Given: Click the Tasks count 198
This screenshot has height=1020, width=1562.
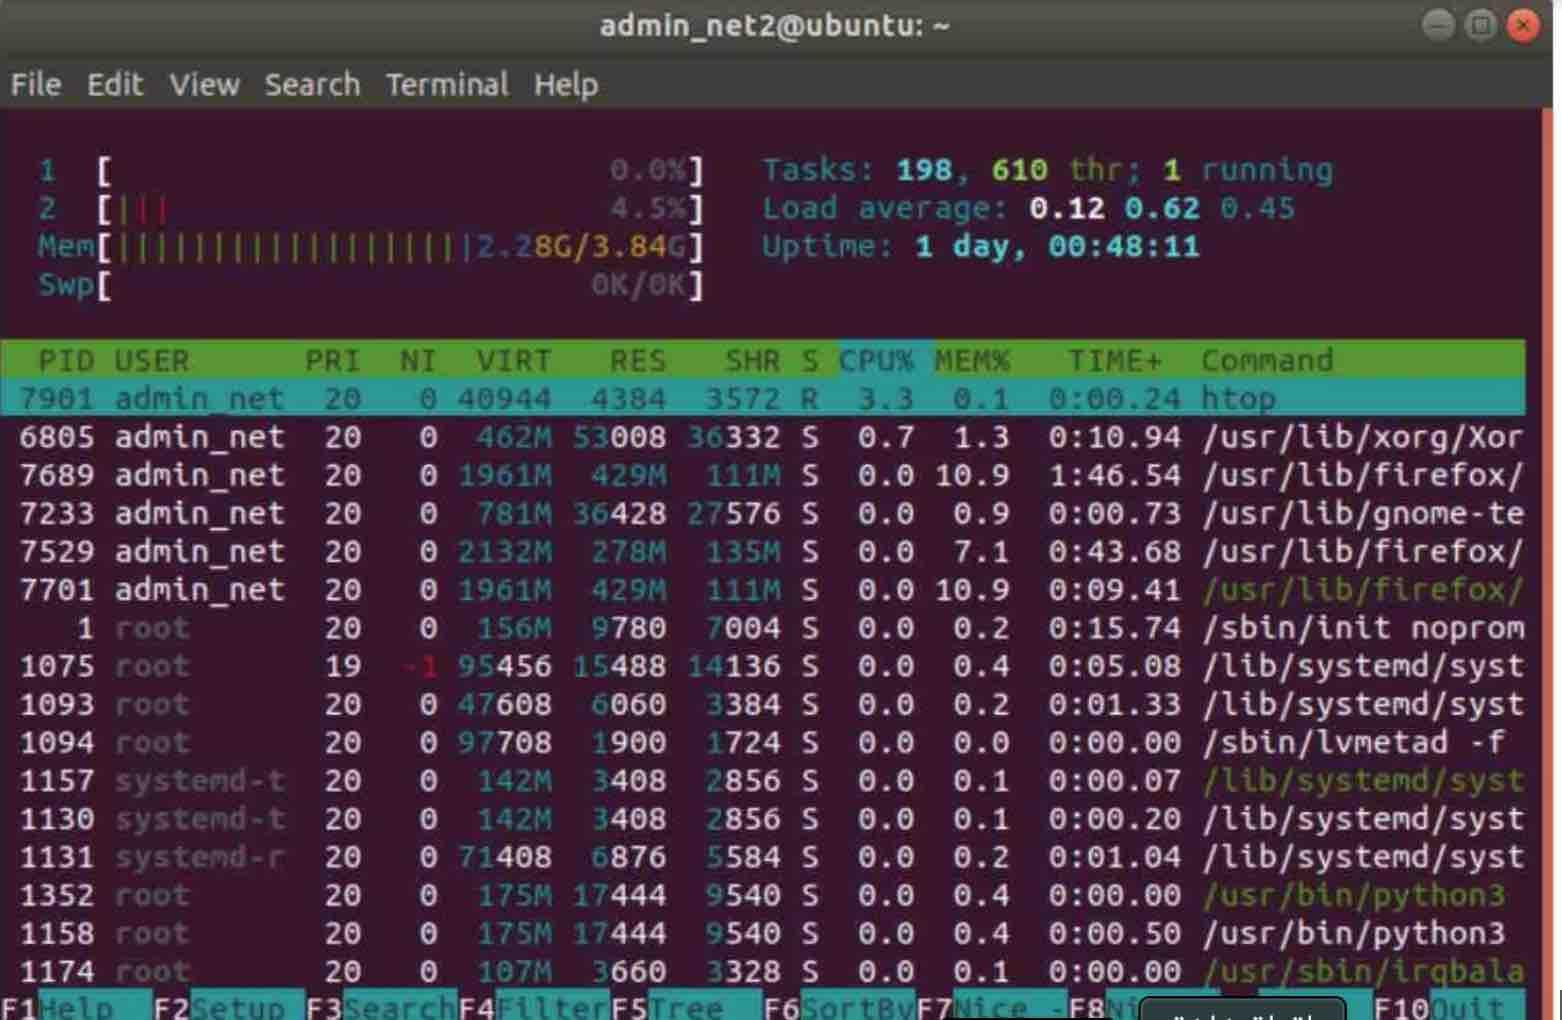Looking at the screenshot, I should point(924,170).
